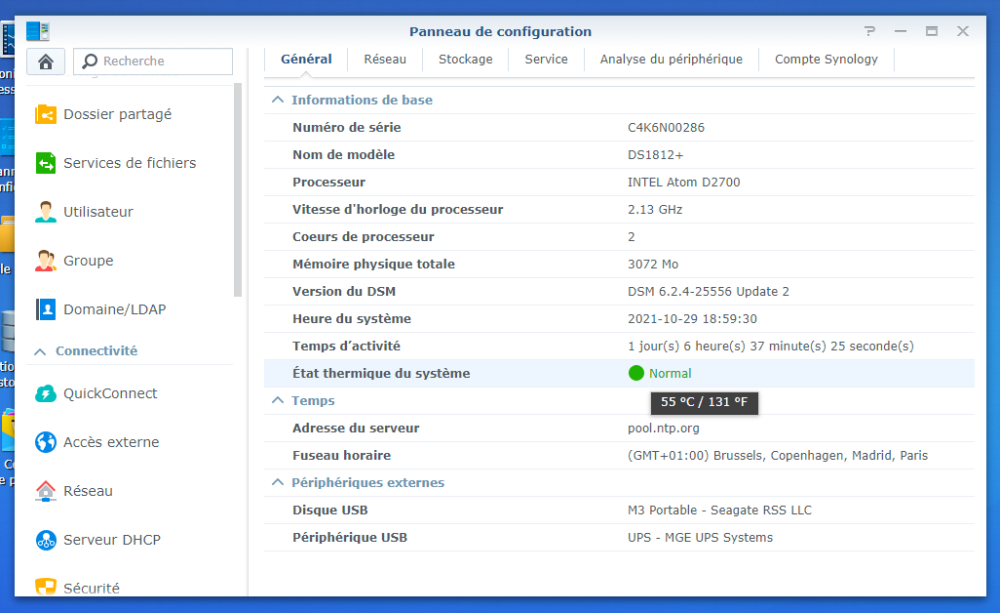
Task: Click the system time 2021-10-29 18:59:30
Action: tap(692, 319)
